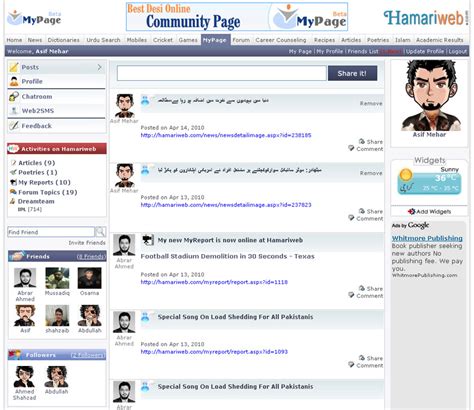Click the Chatroom icon in sidebar
The height and width of the screenshot is (410, 474).
click(x=14, y=96)
